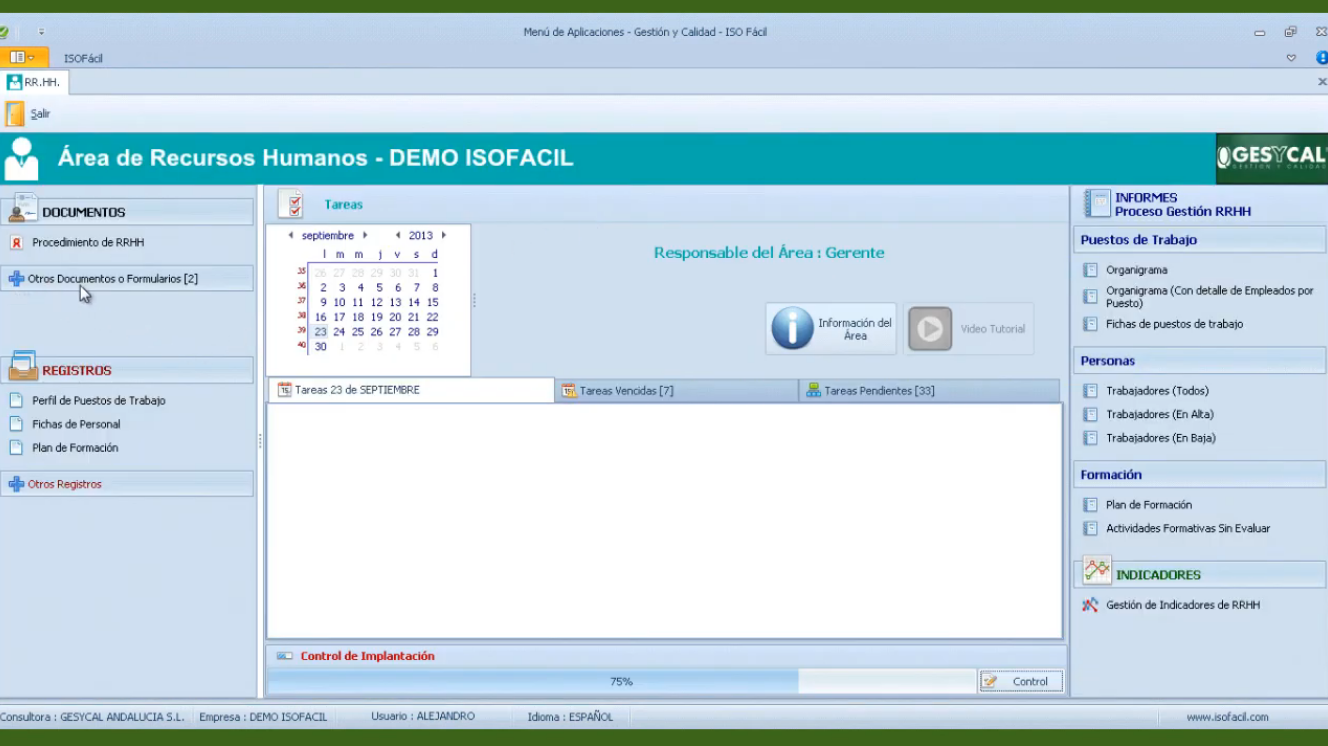Click the Control button
Image resolution: width=1328 pixels, height=746 pixels.
pyautogui.click(x=1020, y=681)
